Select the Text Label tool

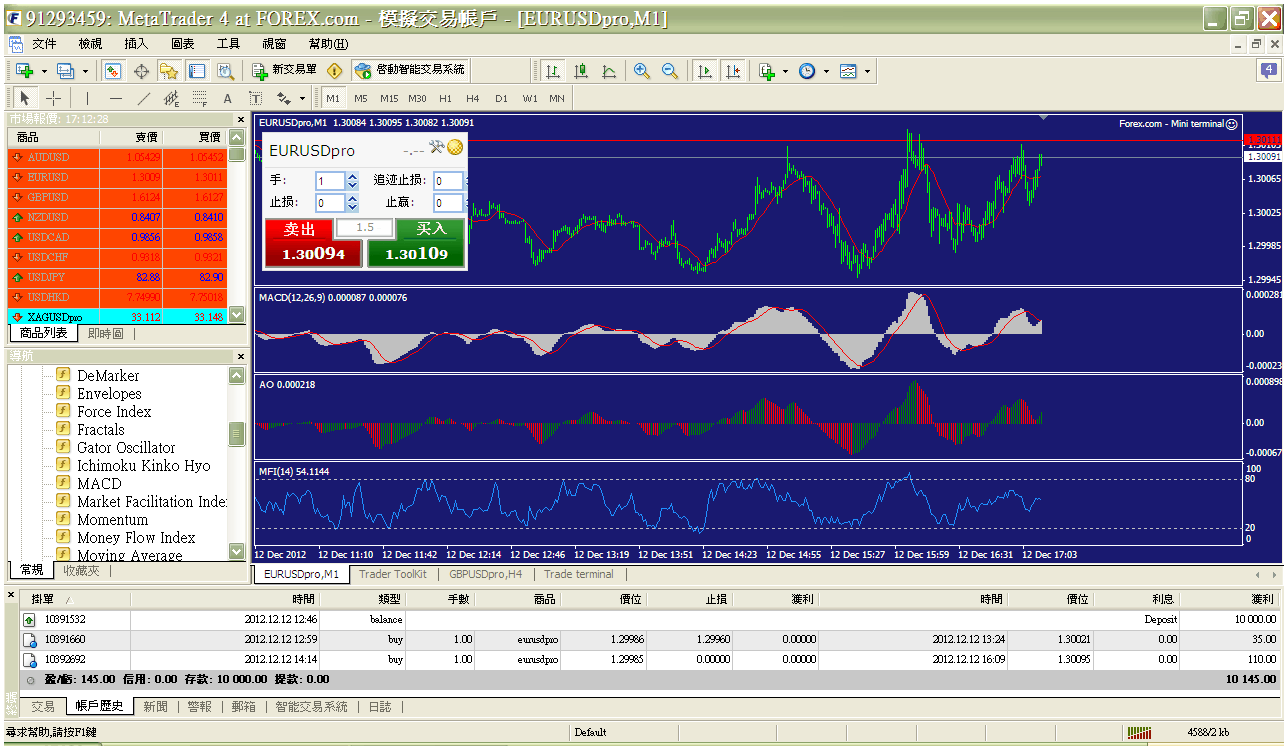click(x=255, y=98)
